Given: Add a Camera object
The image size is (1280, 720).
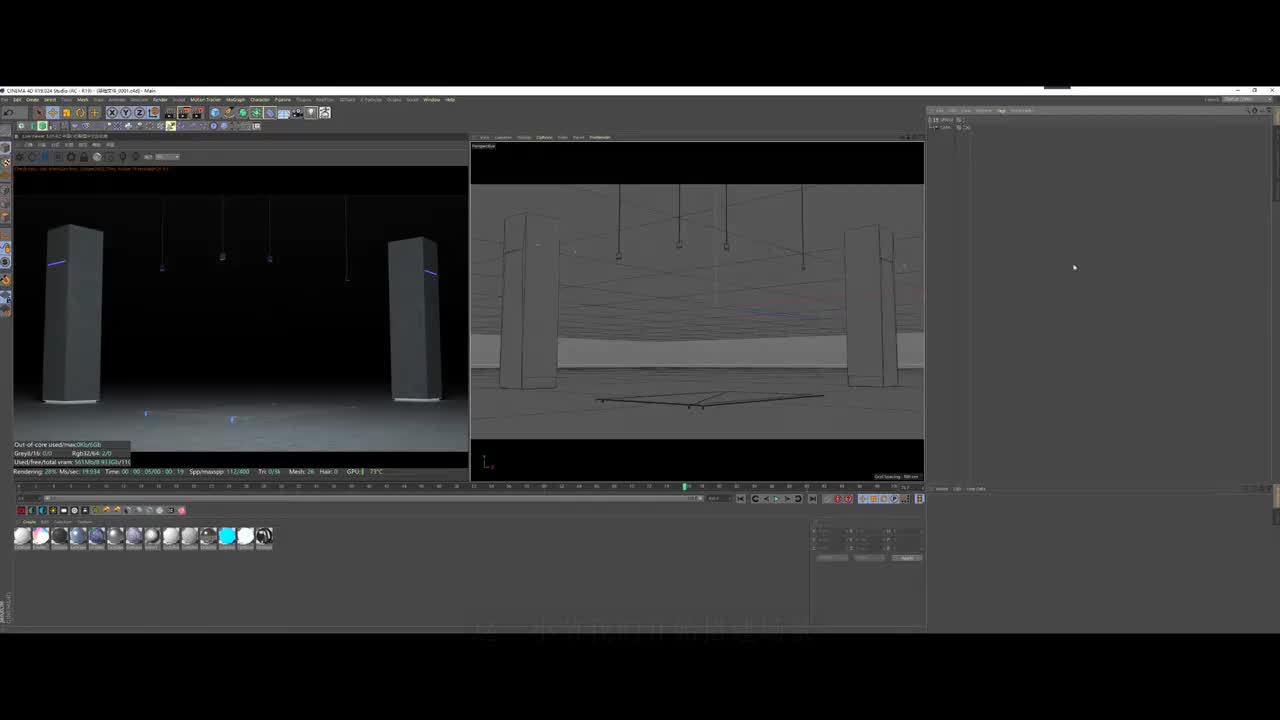Looking at the screenshot, I should [x=299, y=112].
